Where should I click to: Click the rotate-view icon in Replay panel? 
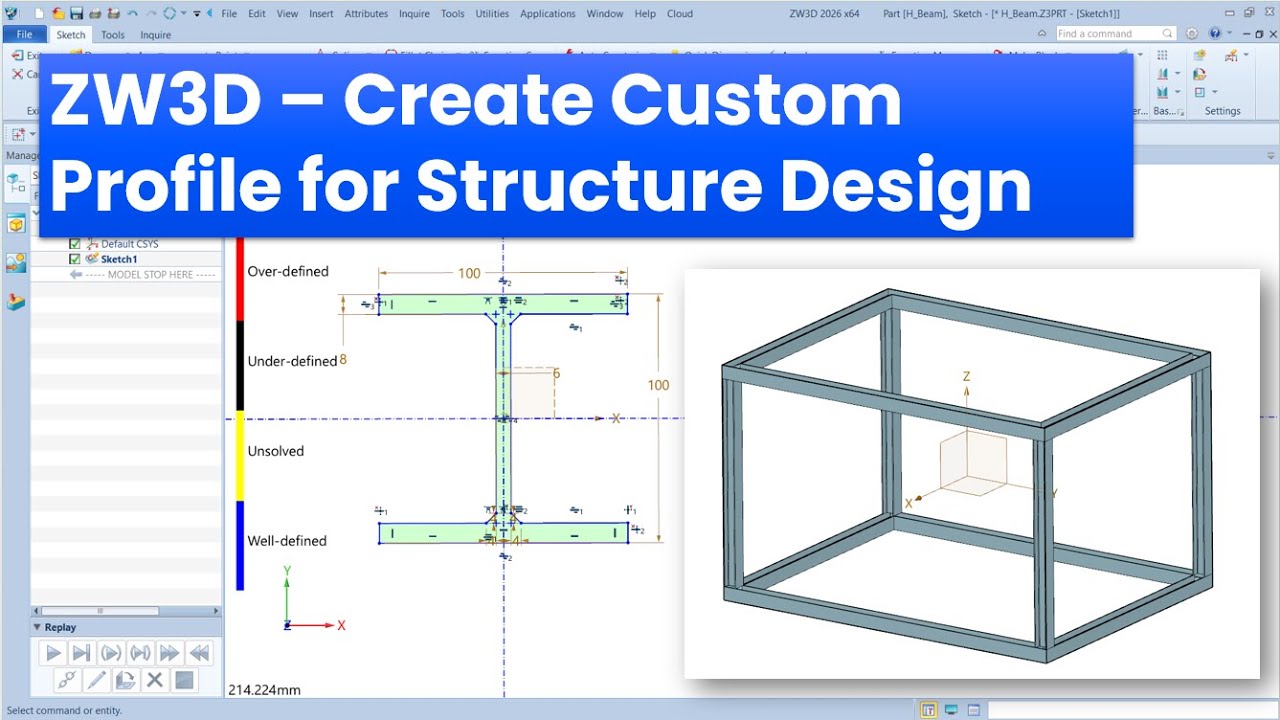pos(125,680)
